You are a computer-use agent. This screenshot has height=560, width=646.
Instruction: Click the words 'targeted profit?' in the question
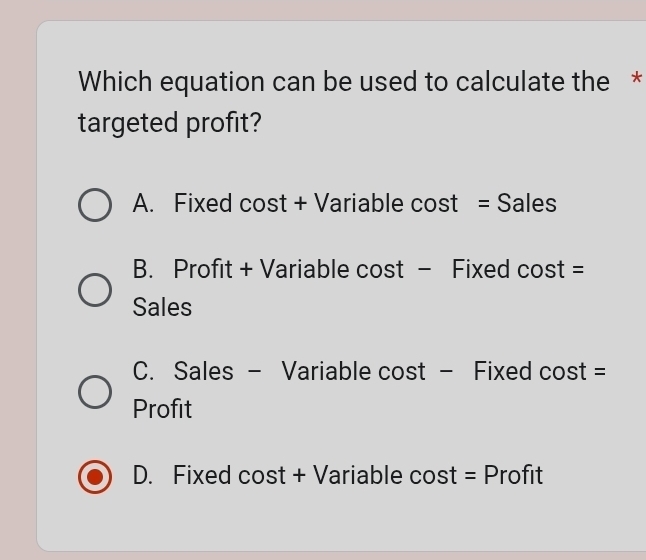point(170,124)
